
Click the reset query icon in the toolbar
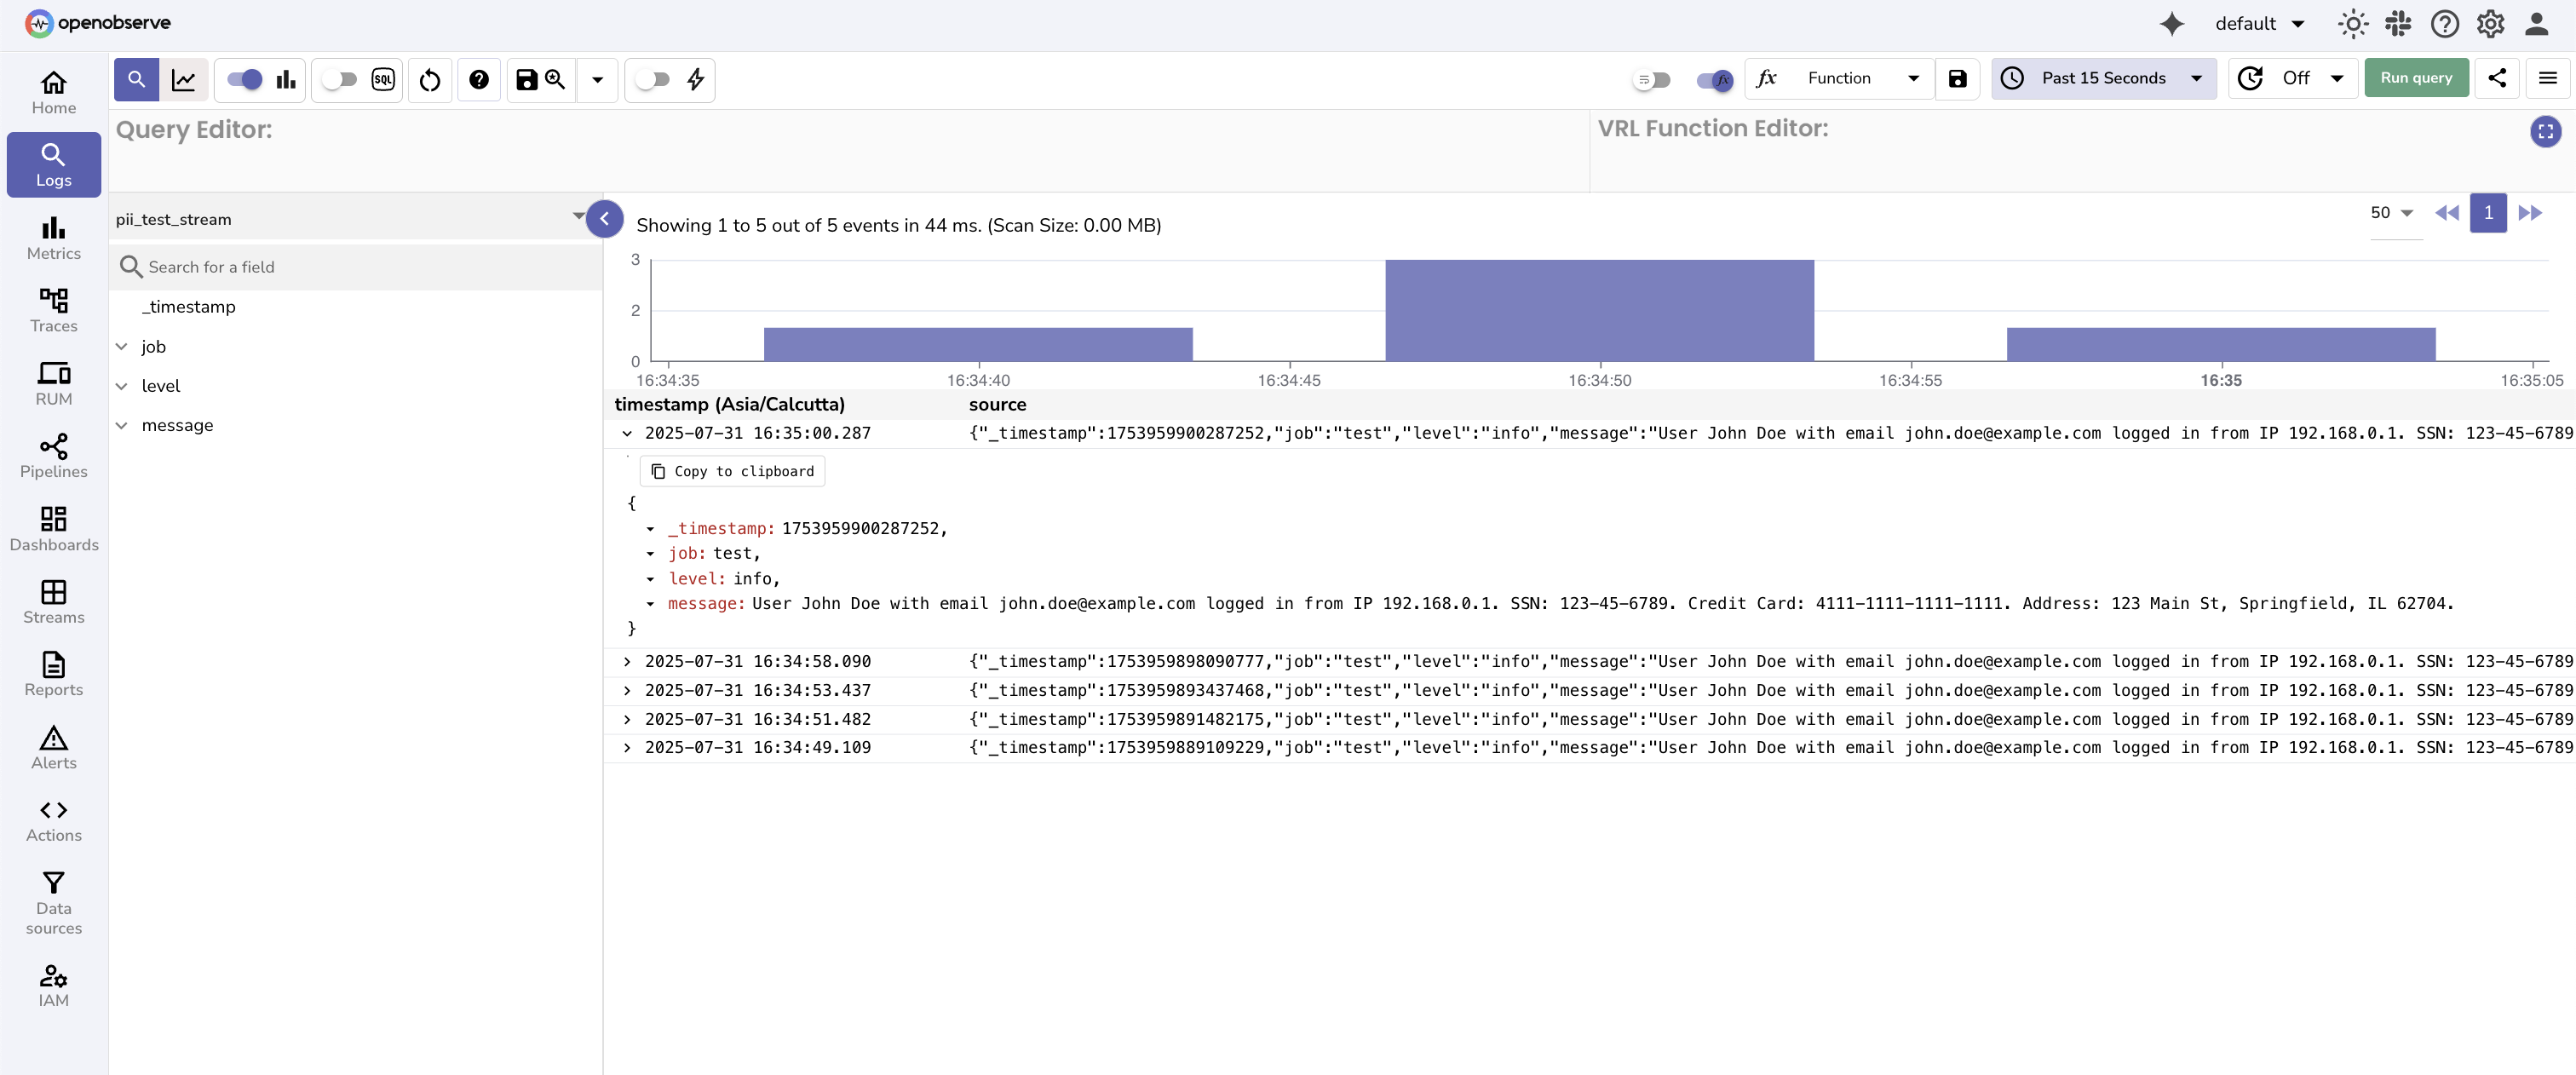(x=430, y=80)
